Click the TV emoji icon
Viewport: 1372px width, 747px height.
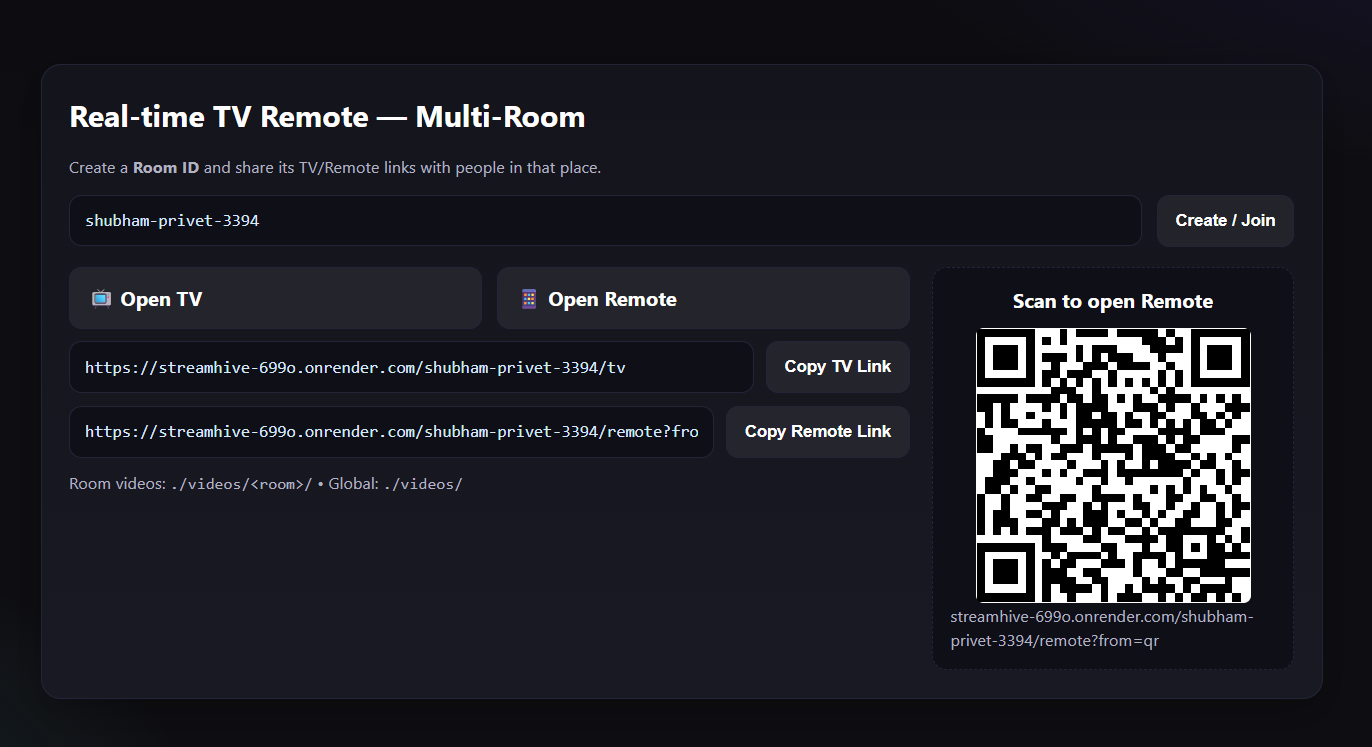(101, 299)
